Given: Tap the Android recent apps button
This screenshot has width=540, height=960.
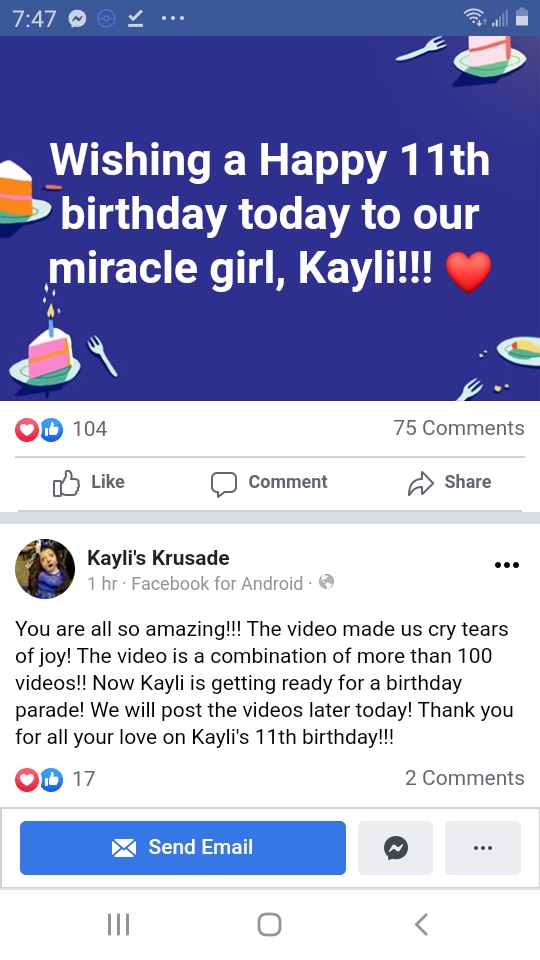Looking at the screenshot, I should tap(118, 924).
